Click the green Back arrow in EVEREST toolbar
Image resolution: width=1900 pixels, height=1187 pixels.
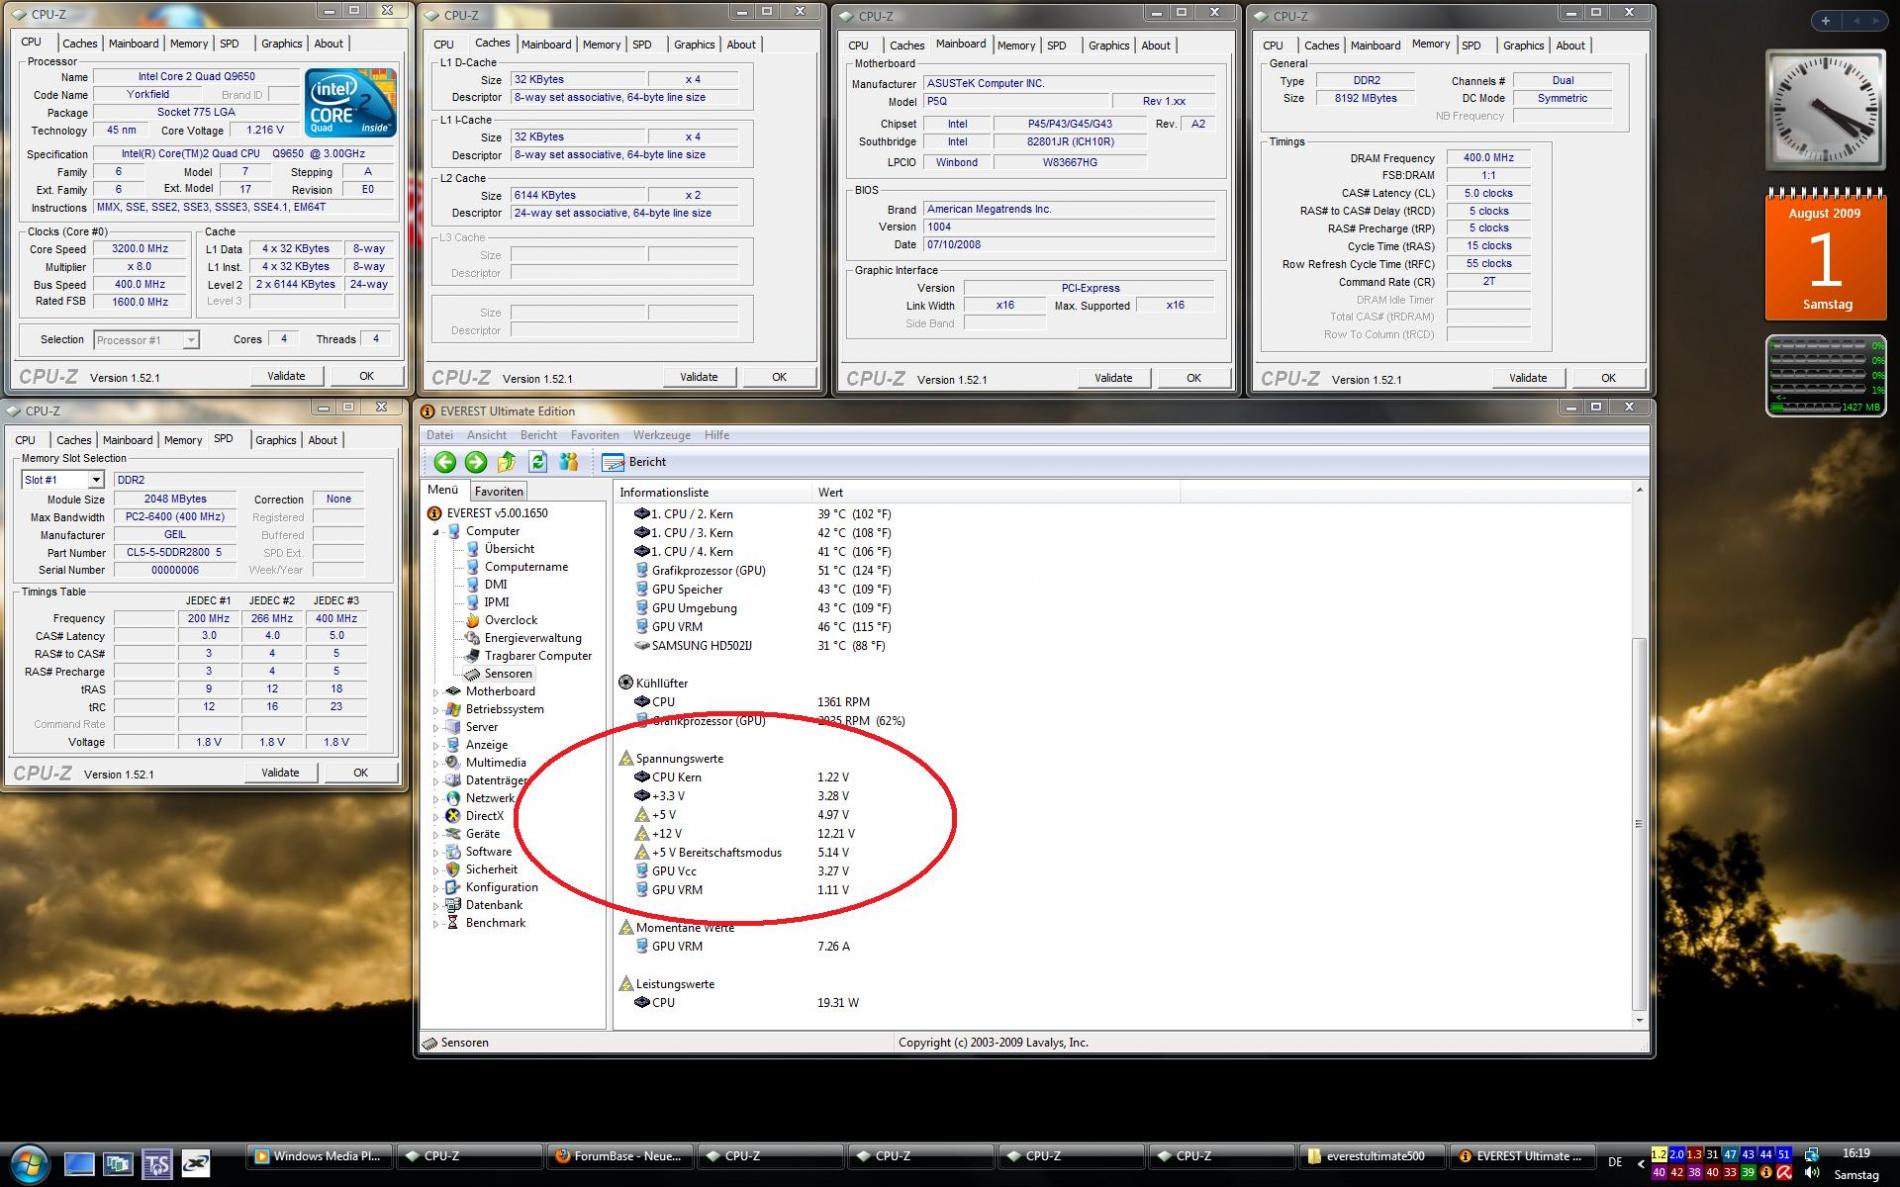445,461
